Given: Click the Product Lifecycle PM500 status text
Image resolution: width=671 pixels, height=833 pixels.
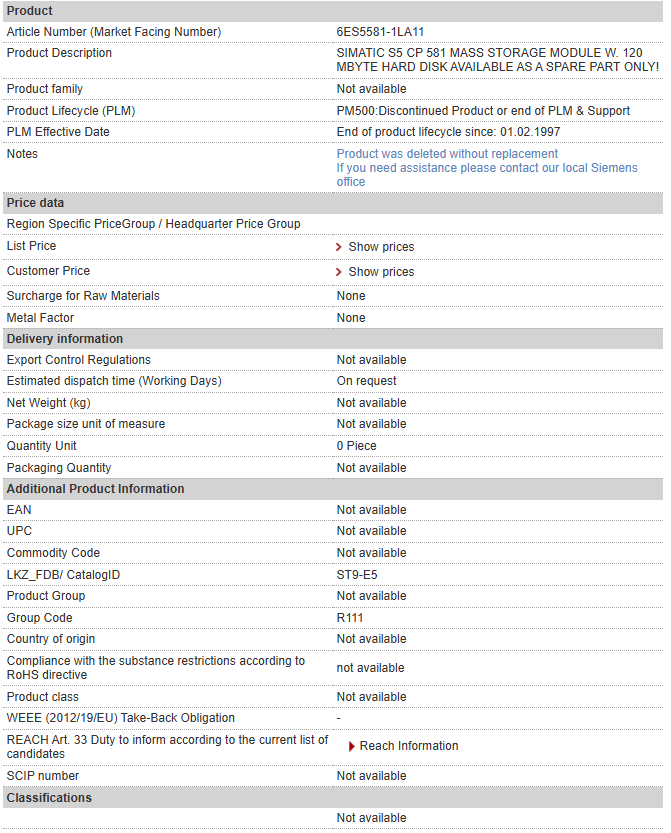Looking at the screenshot, I should 483,111.
